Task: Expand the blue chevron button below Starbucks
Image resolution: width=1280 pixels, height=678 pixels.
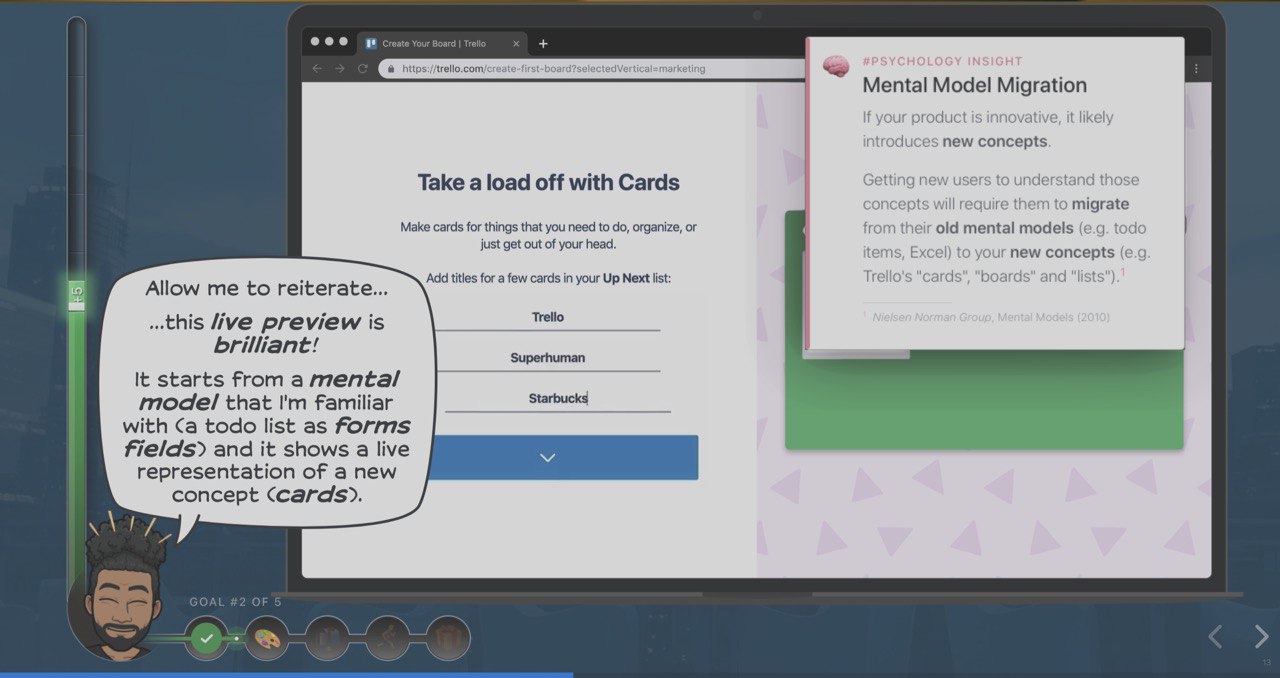Action: pos(547,457)
